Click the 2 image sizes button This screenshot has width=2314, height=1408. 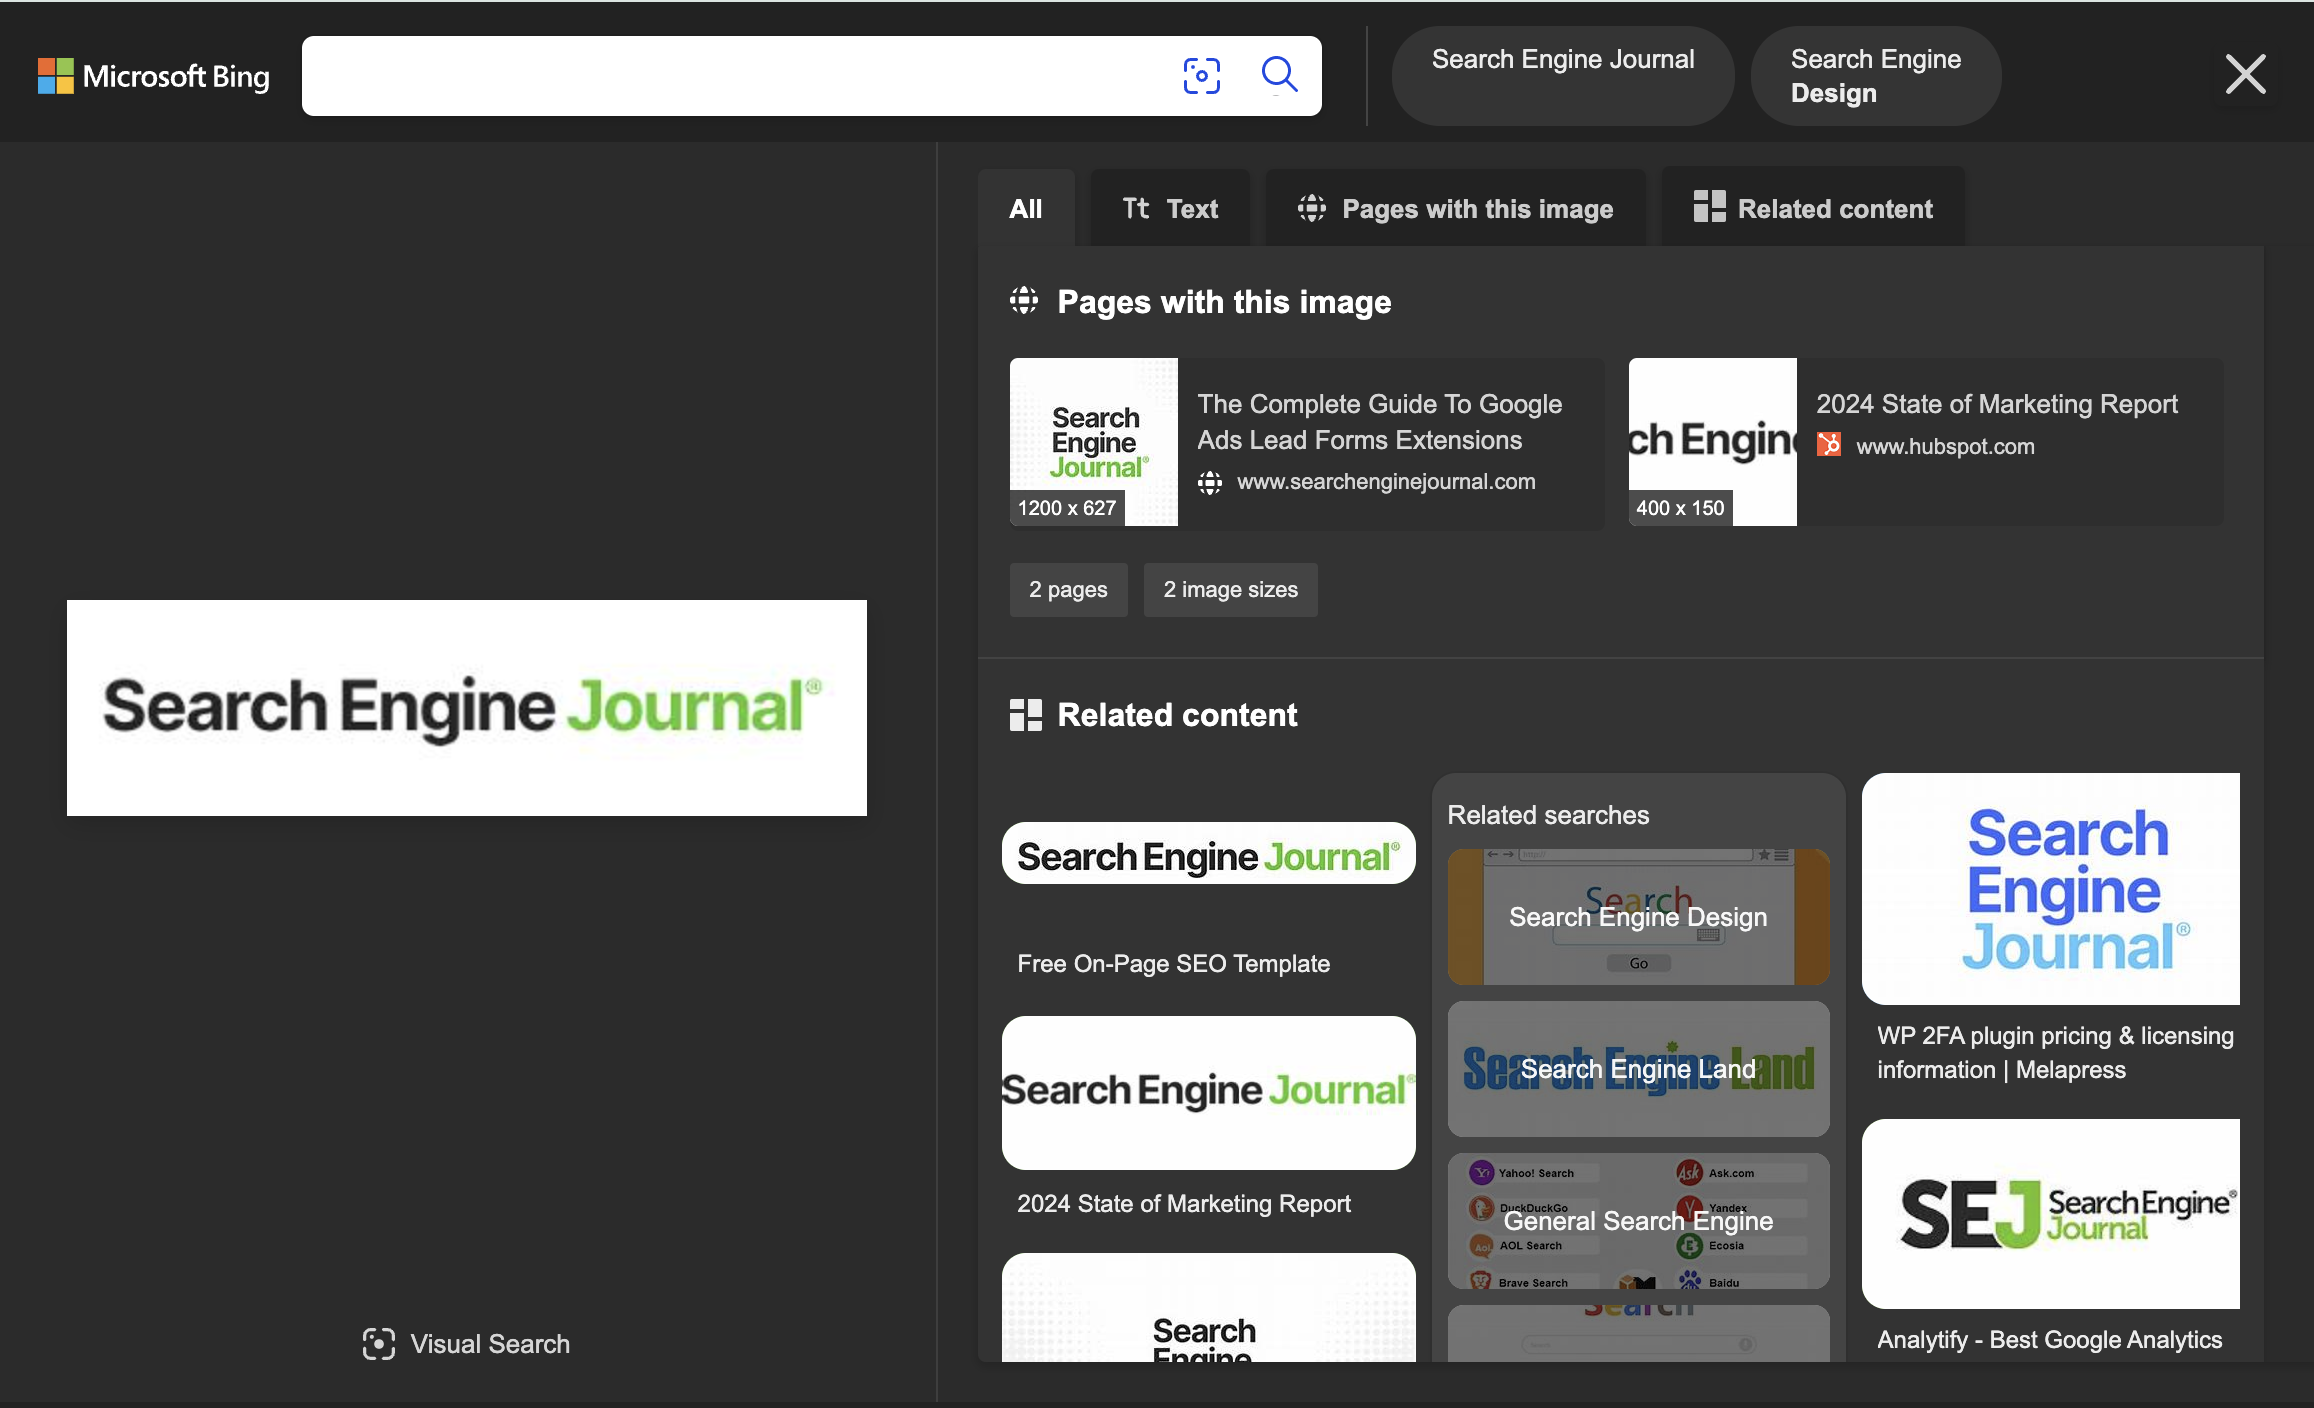pos(1230,590)
